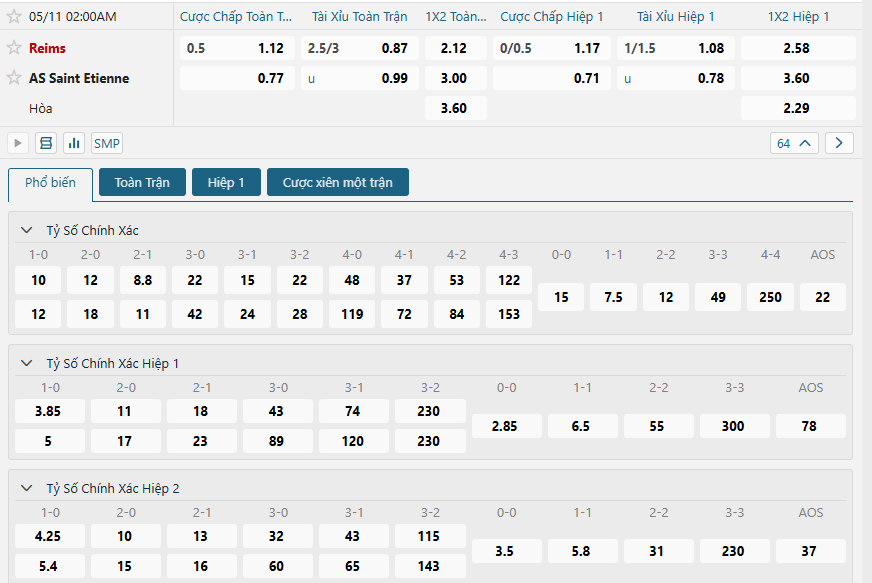Switch to the Toàn Trận tab

[142, 182]
